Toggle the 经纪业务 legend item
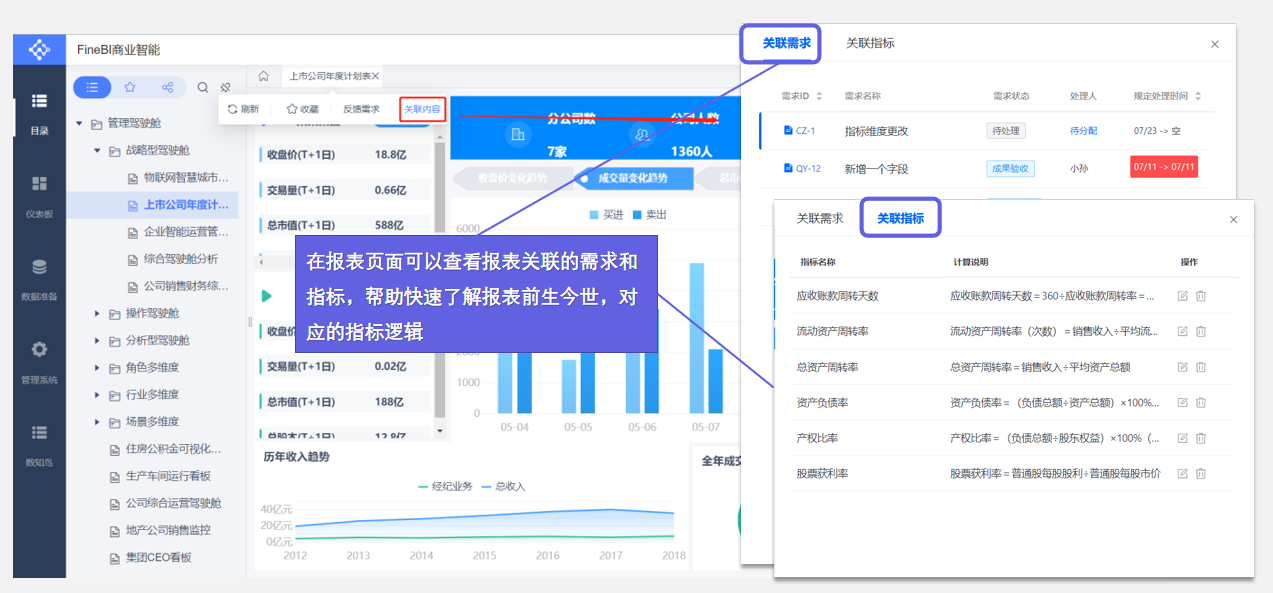 point(443,486)
